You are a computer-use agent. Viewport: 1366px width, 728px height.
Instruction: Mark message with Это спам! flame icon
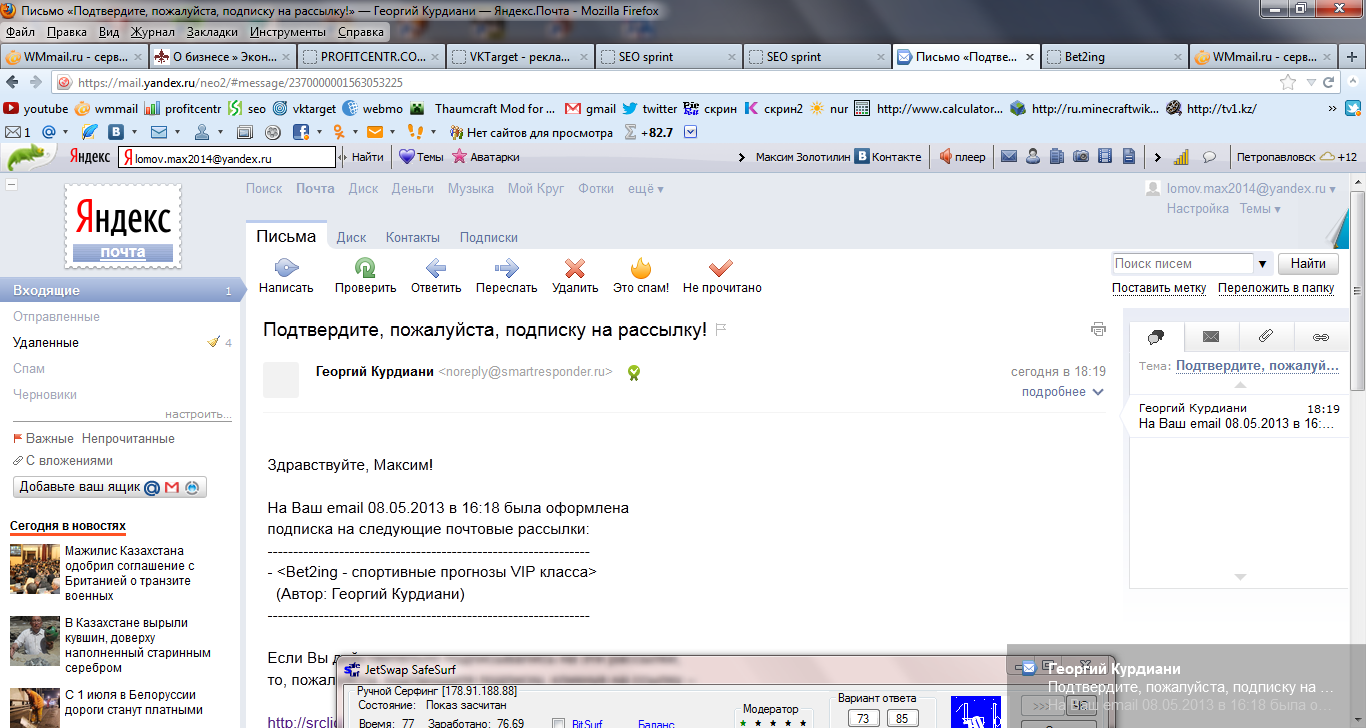[x=641, y=268]
